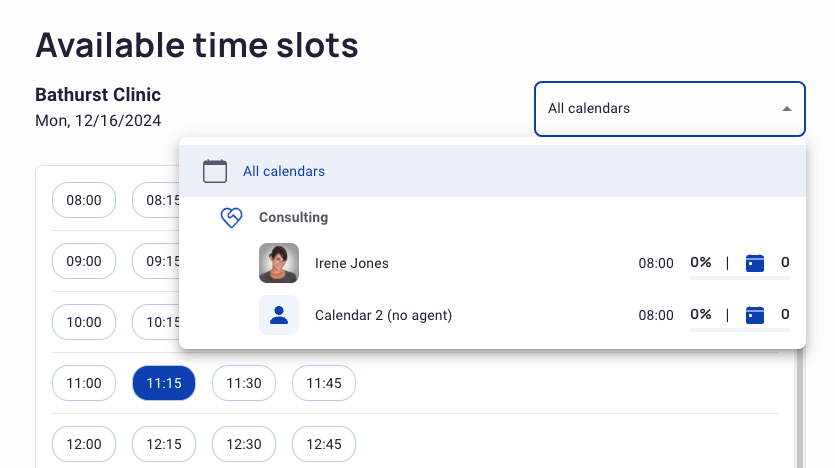Click Irene Jones' profile photo
The width and height of the screenshot is (835, 468).
coord(279,263)
